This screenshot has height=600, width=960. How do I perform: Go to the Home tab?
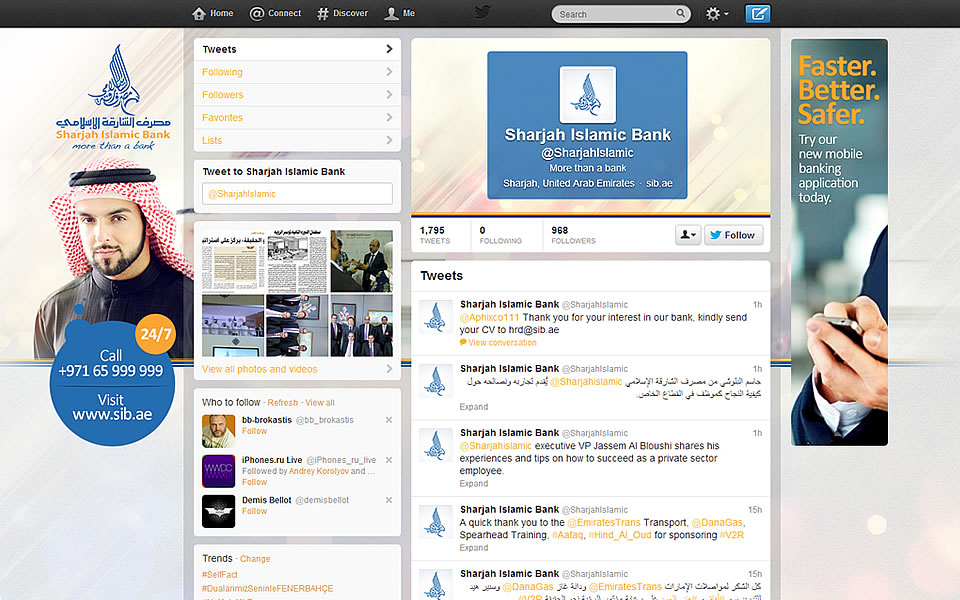pyautogui.click(x=212, y=14)
